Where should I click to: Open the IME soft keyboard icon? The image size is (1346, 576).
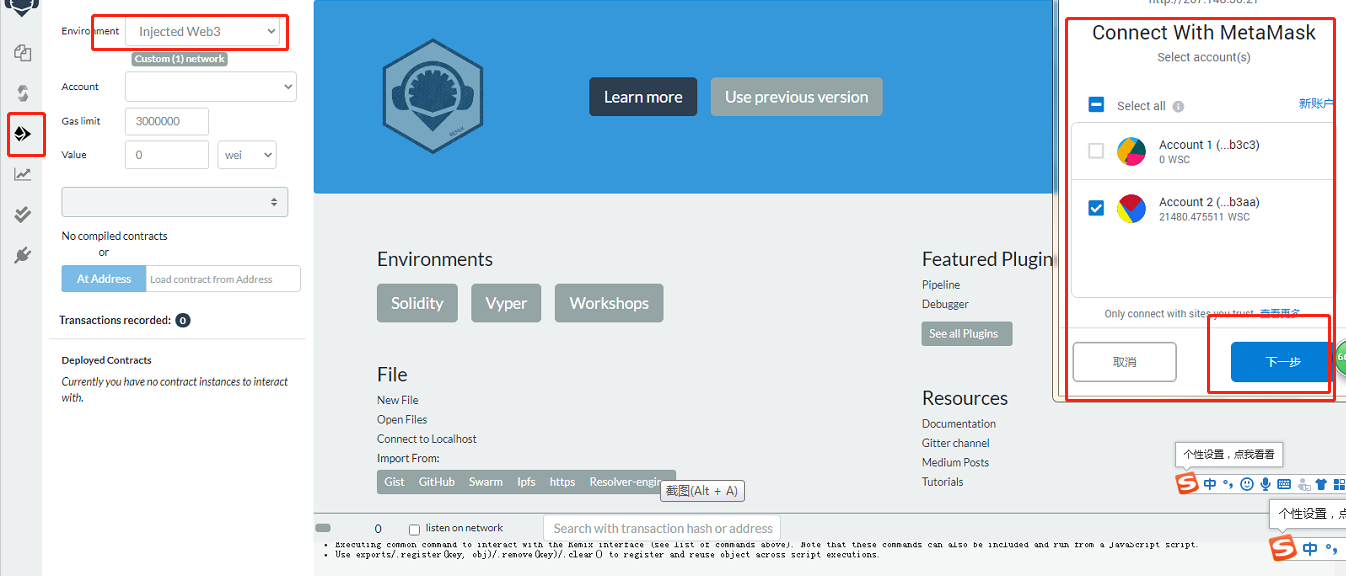pos(1284,484)
